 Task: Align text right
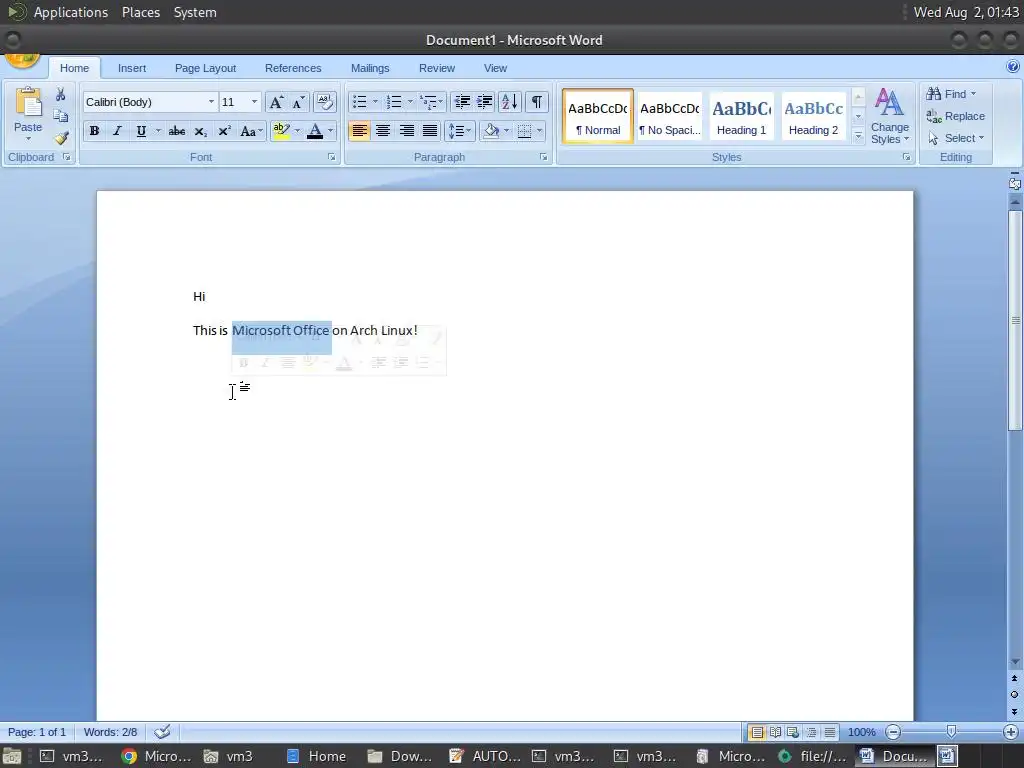pyautogui.click(x=406, y=131)
